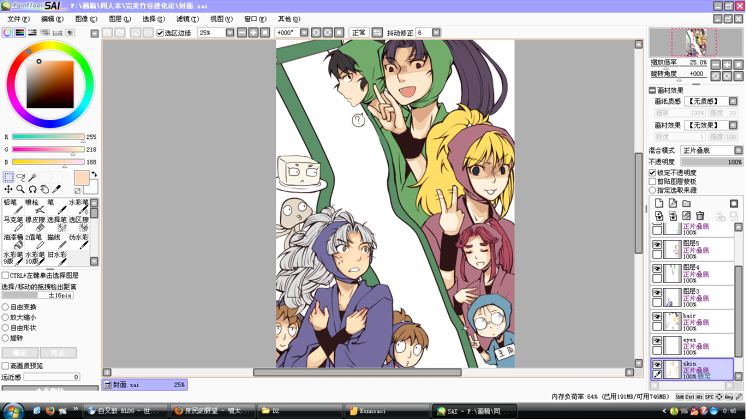Hide the hair layer eye icon
The image size is (746, 420).
click(657, 317)
